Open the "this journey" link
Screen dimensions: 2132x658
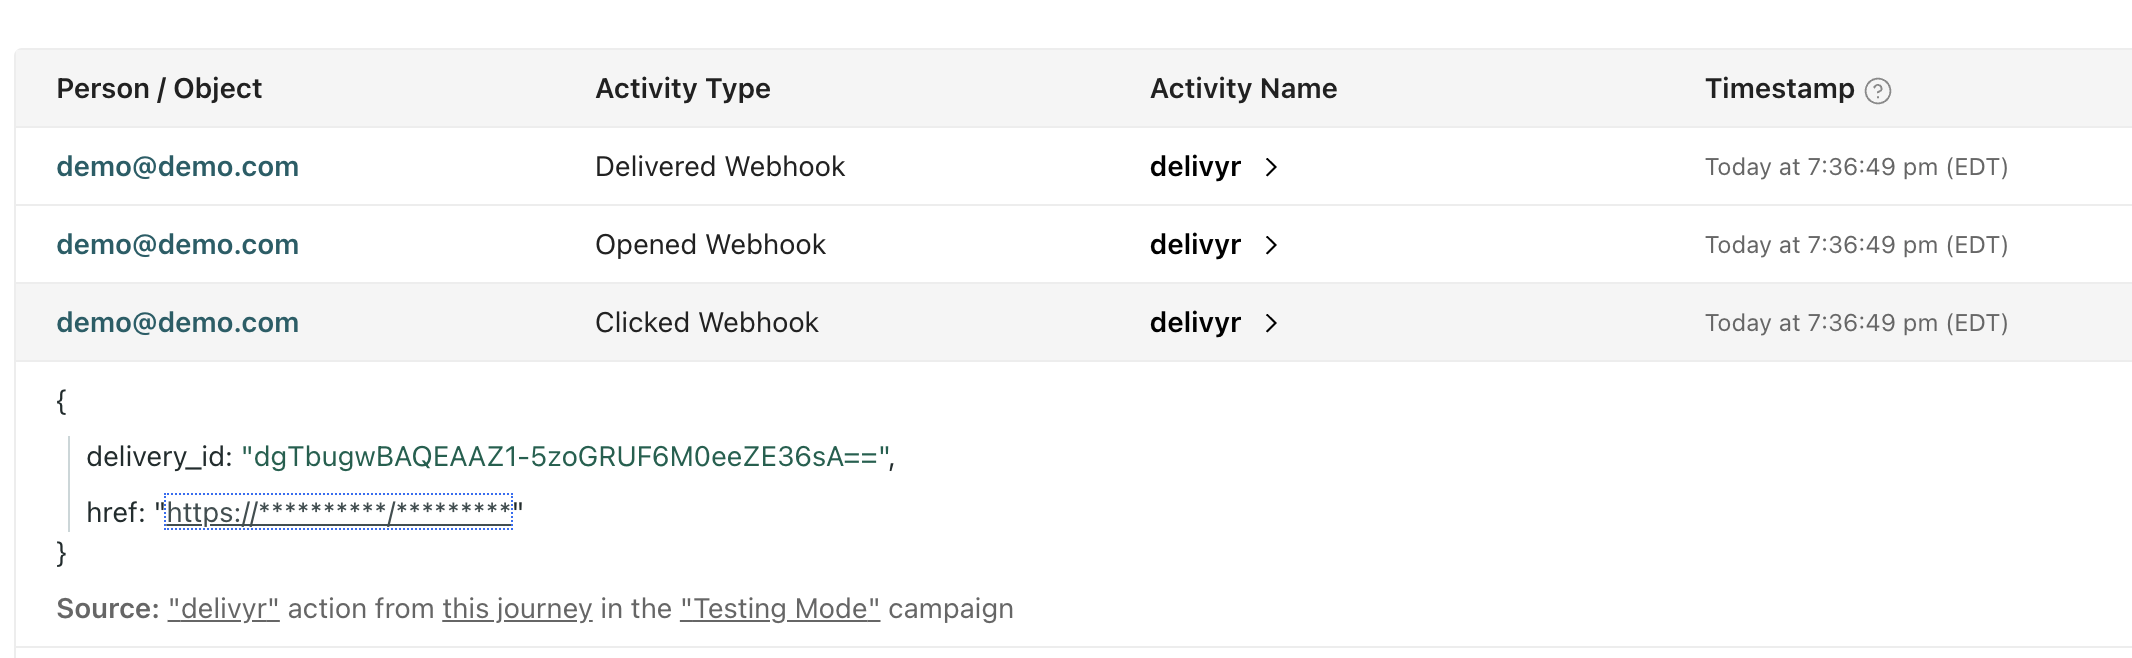coord(517,609)
